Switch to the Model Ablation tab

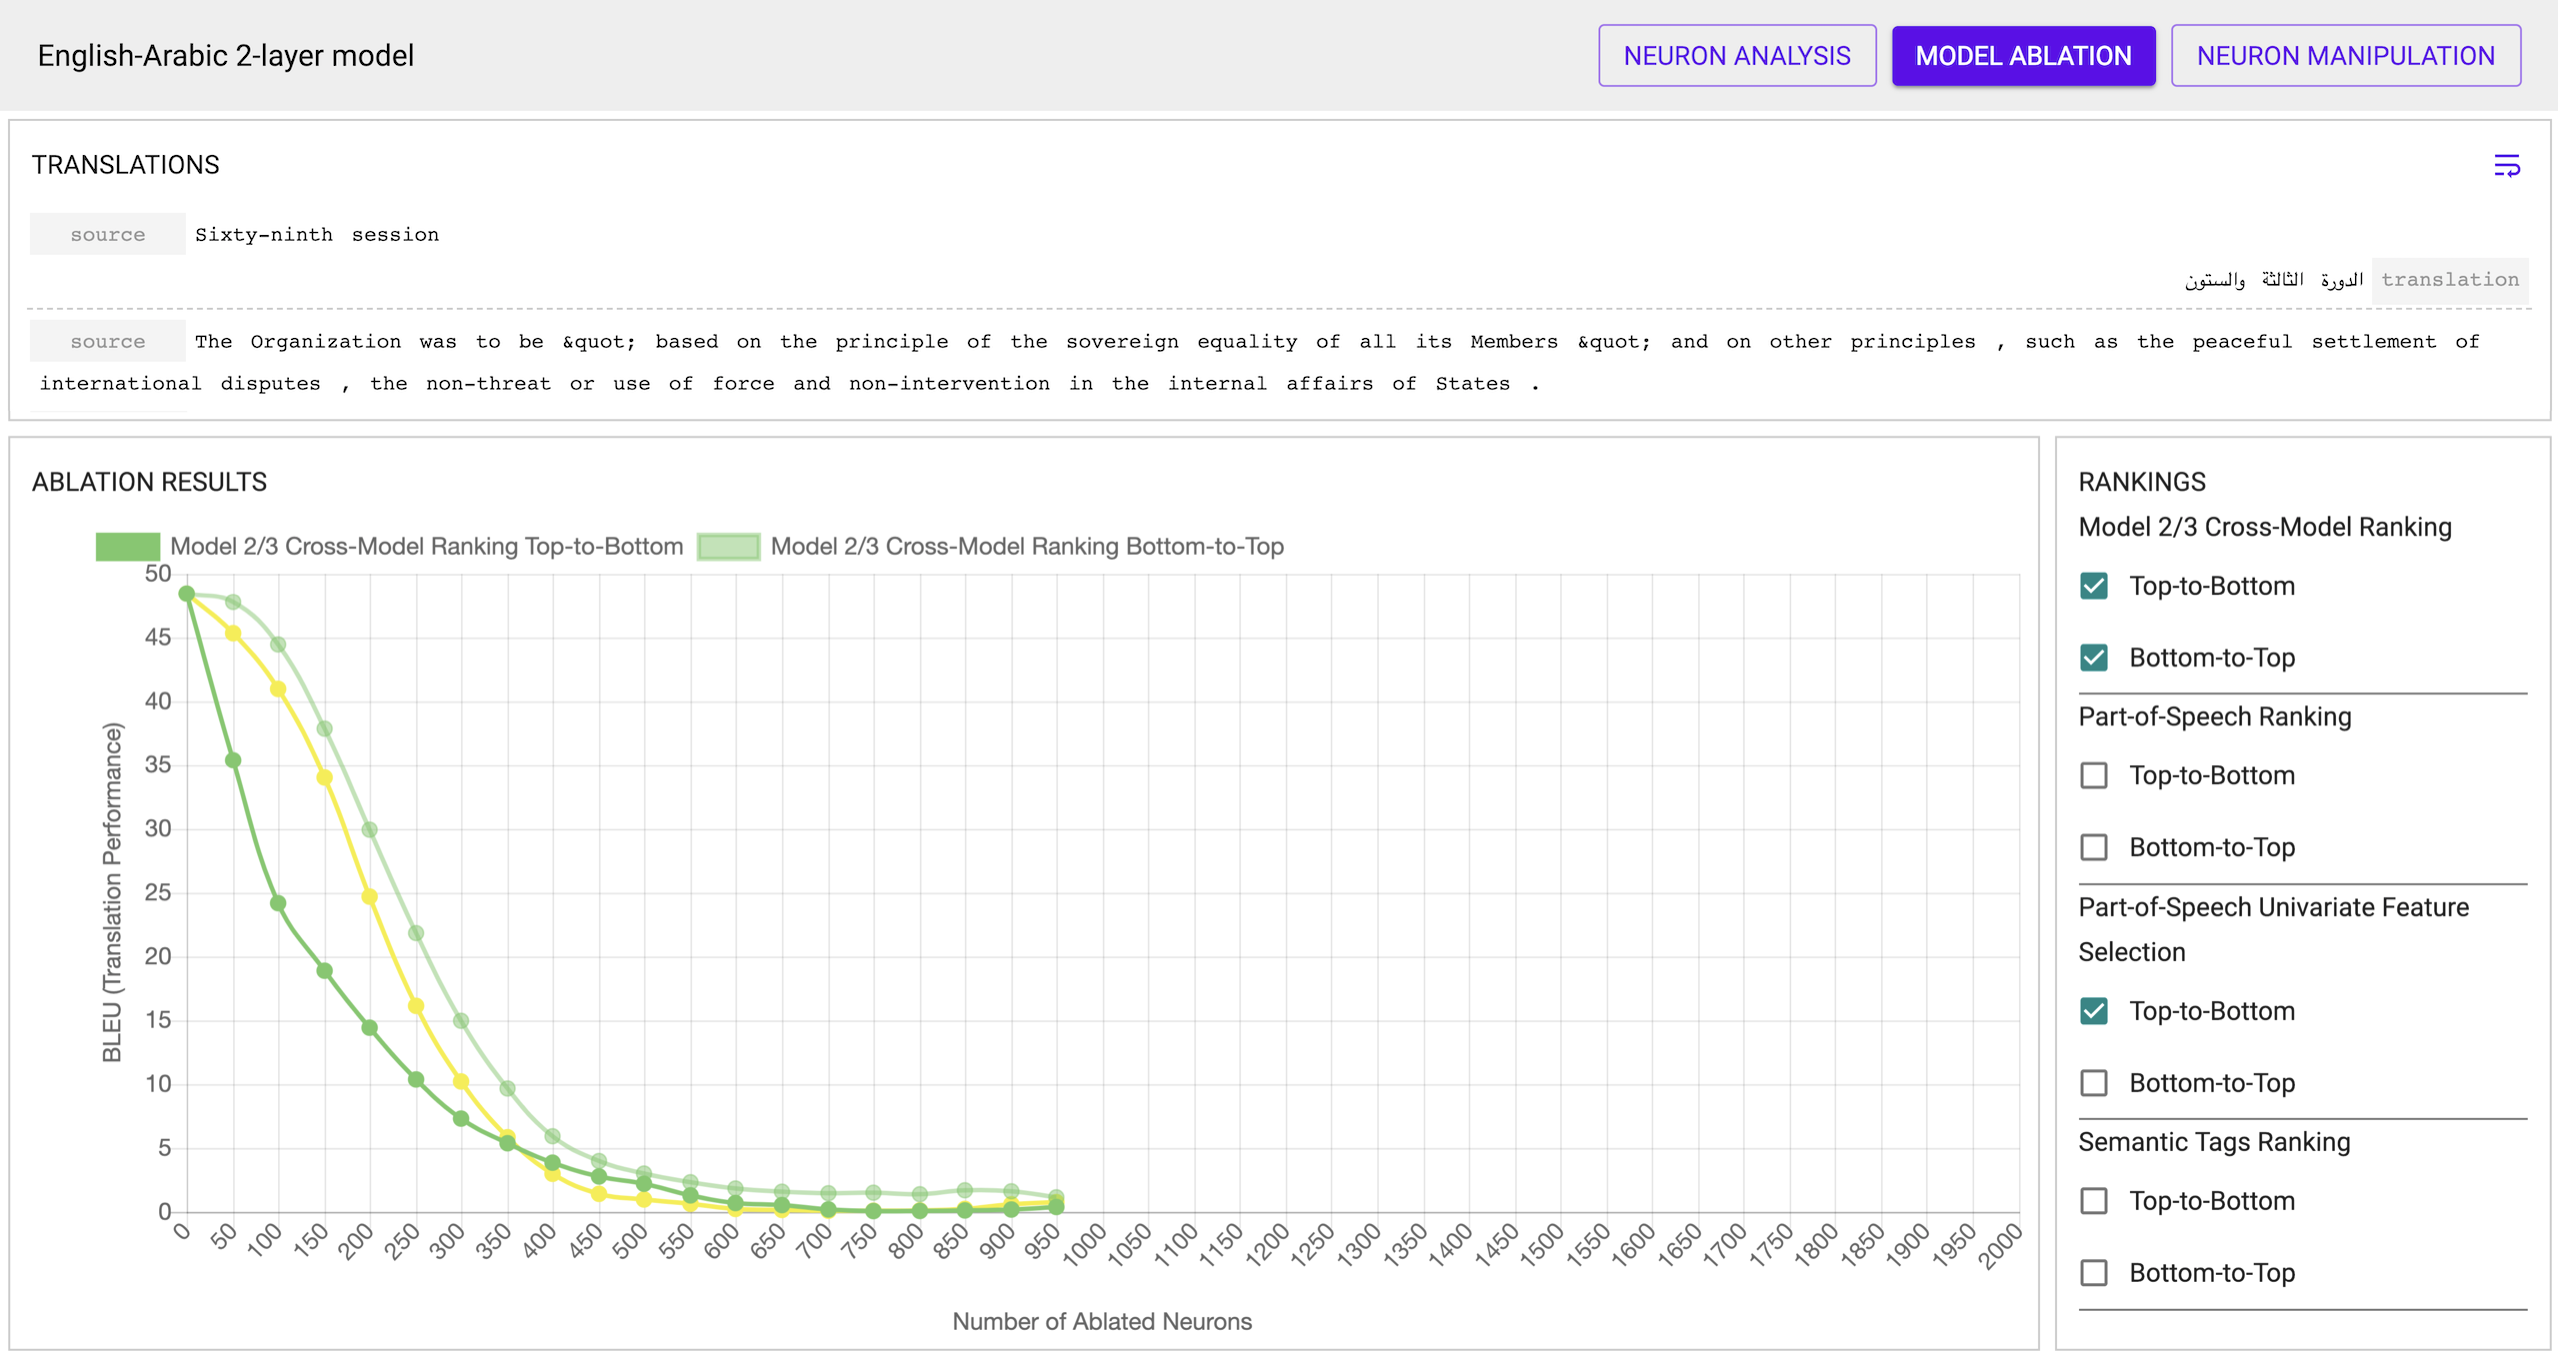point(2022,56)
